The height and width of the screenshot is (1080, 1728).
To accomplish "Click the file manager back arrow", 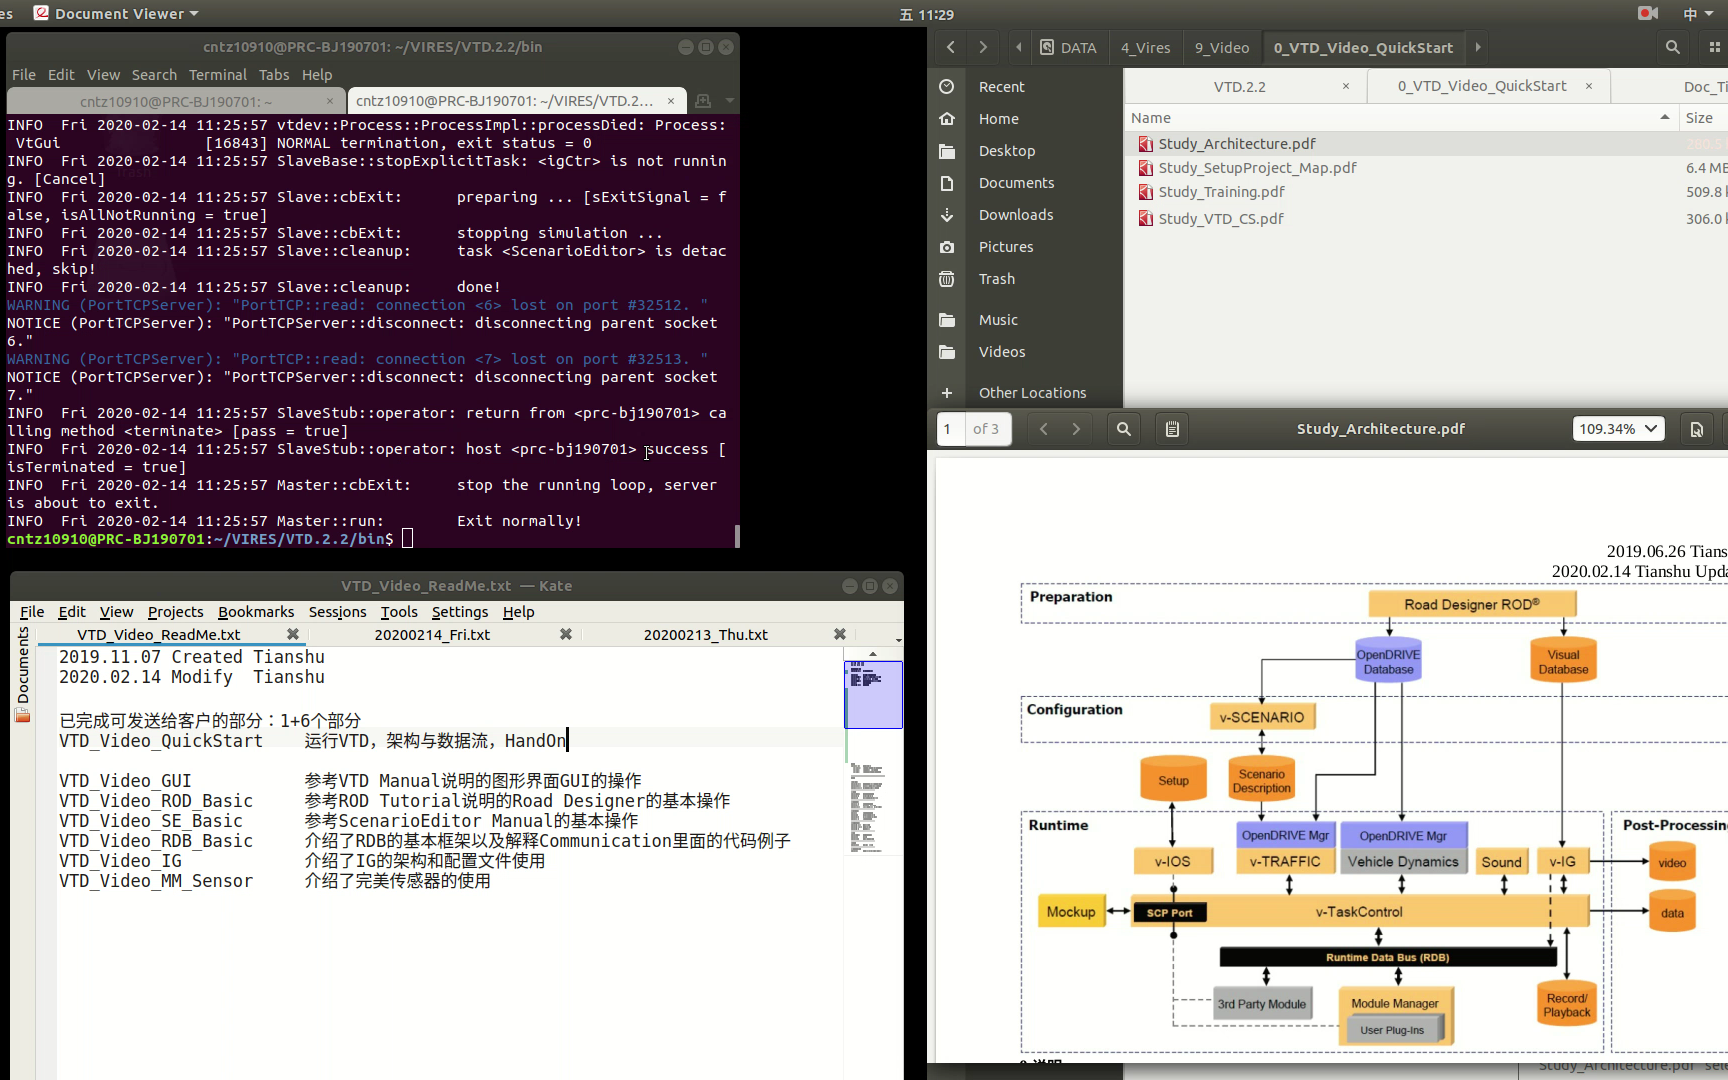I will (x=950, y=47).
